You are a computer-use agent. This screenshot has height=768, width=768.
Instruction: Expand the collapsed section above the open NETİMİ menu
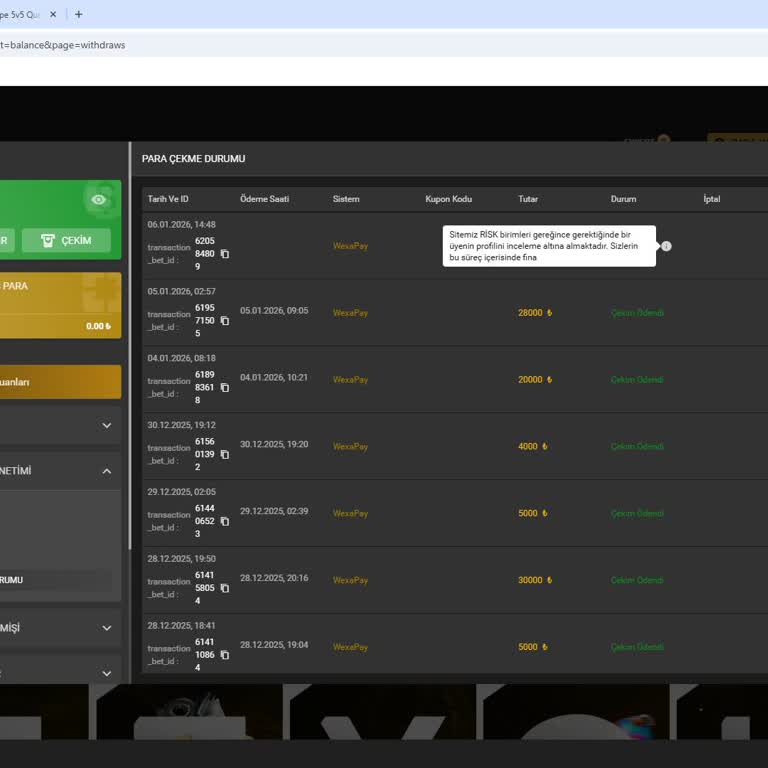click(x=107, y=425)
